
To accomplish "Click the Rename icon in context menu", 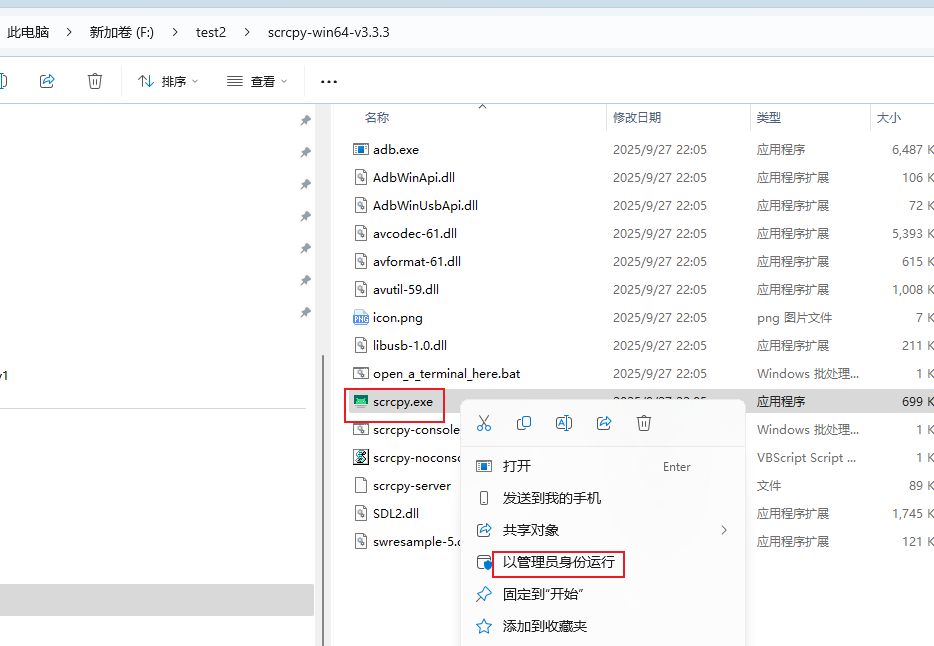I will [564, 423].
